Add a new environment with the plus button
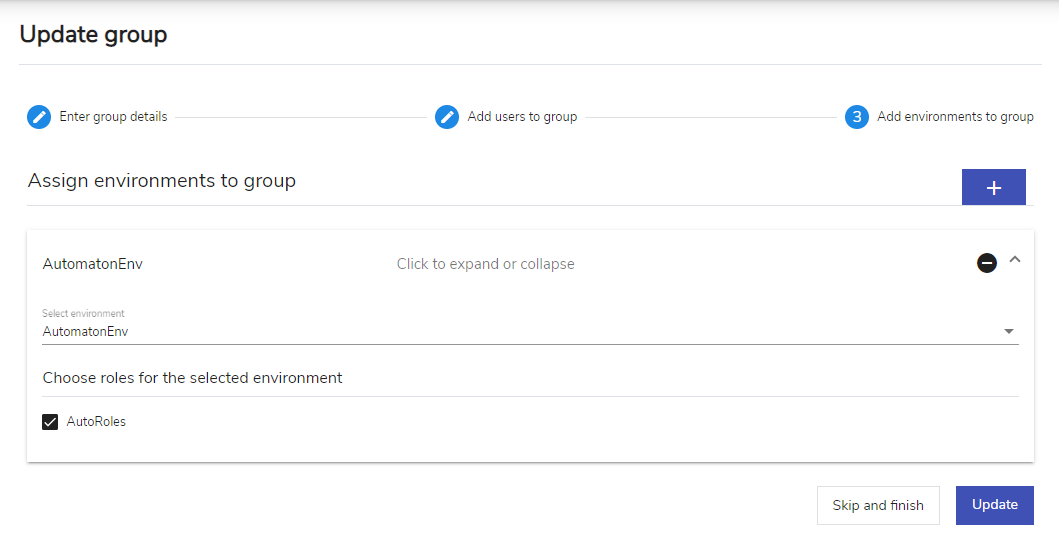 pyautogui.click(x=993, y=187)
